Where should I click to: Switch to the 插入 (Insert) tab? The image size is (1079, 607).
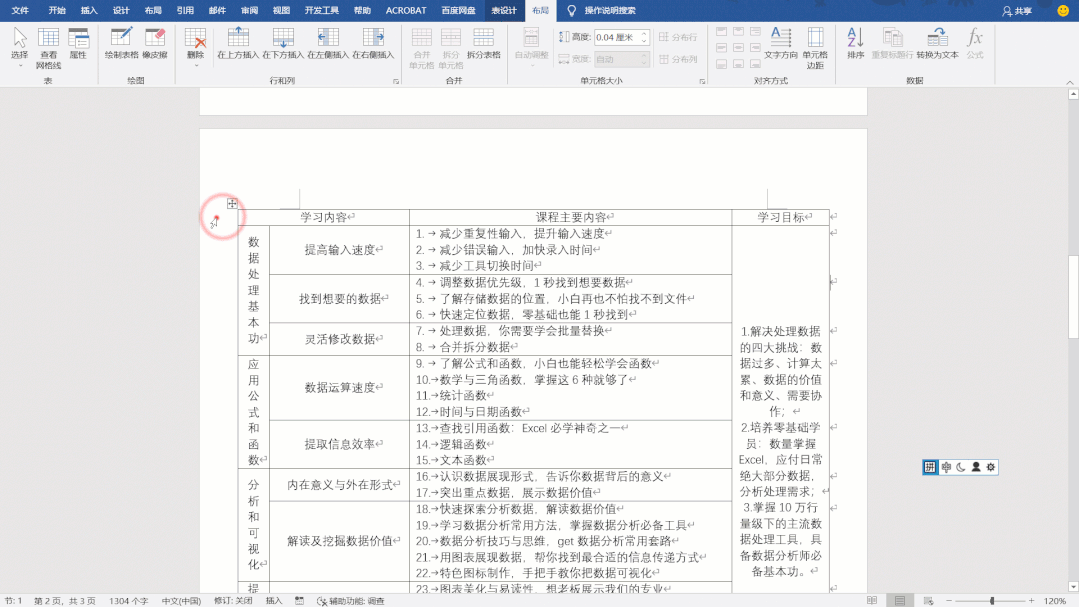89,10
